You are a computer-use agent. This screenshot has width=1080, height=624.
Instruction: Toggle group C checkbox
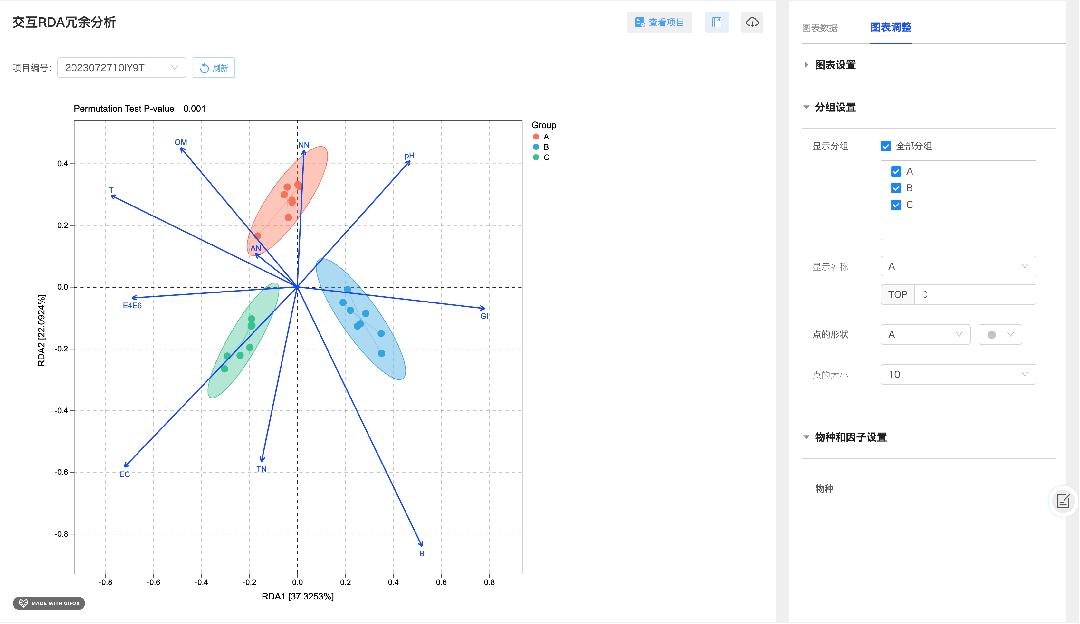(896, 205)
